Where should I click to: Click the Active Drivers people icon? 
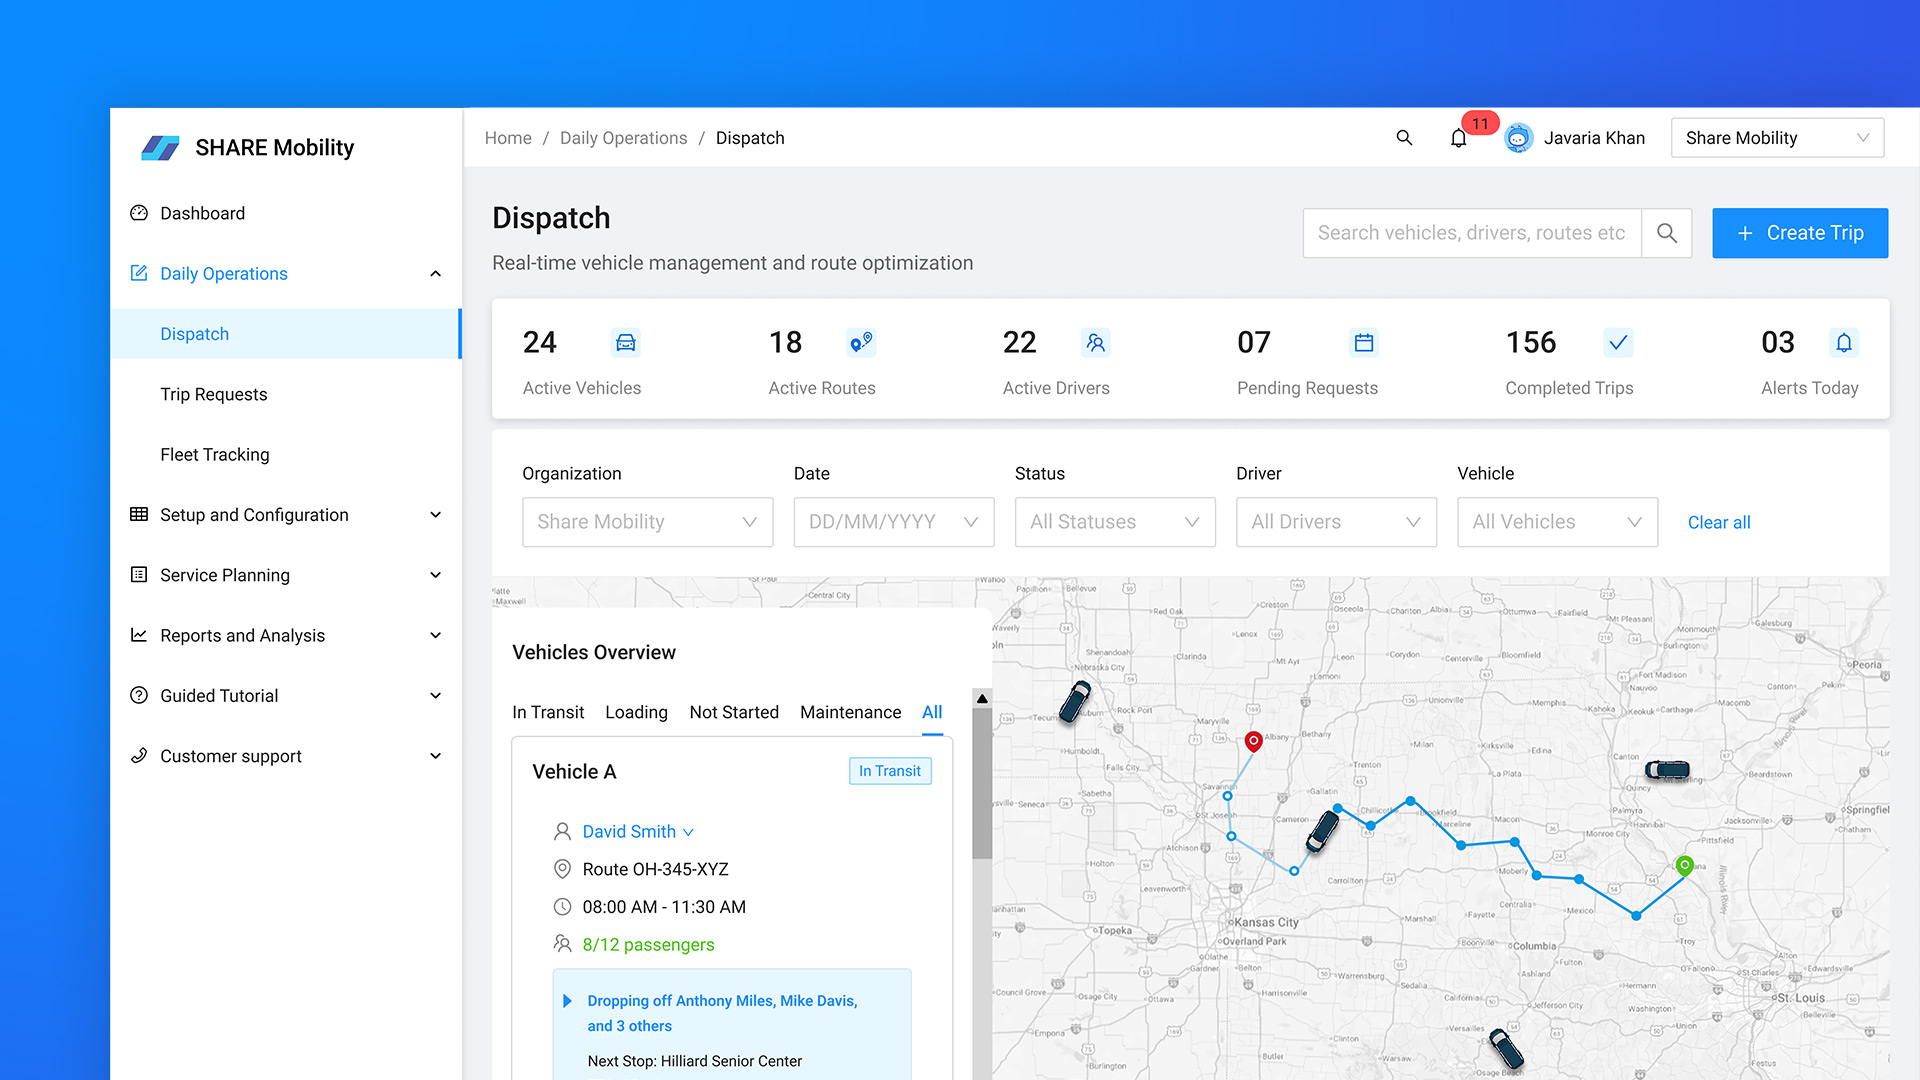coord(1096,342)
